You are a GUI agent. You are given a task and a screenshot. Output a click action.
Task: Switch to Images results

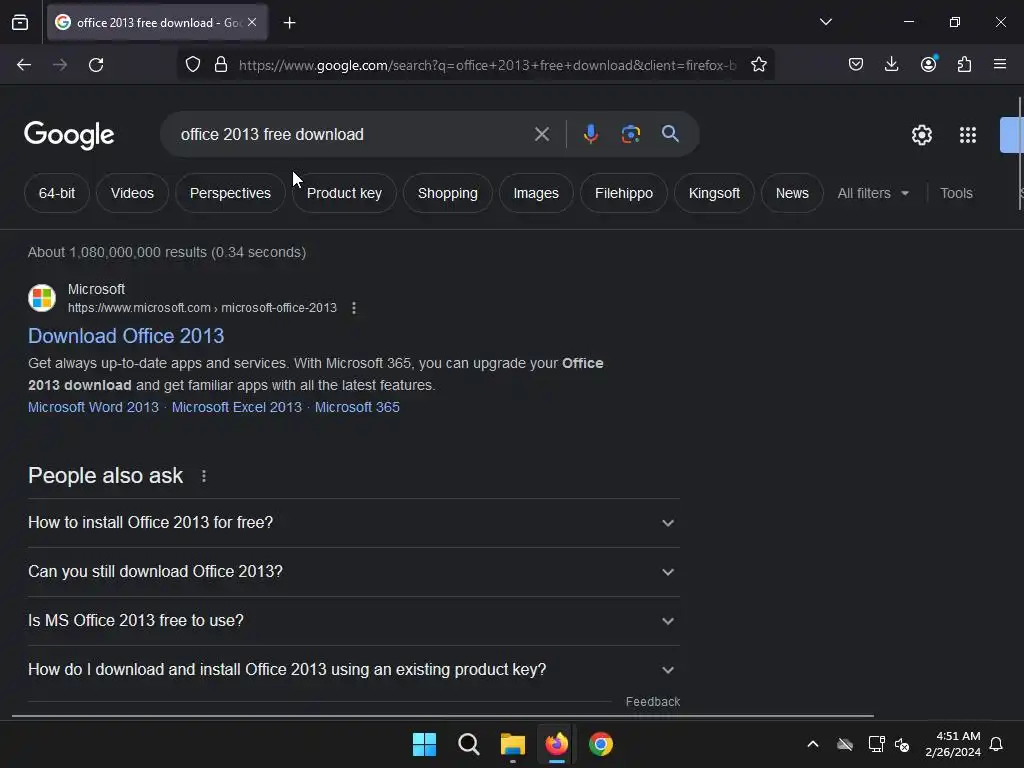point(536,193)
